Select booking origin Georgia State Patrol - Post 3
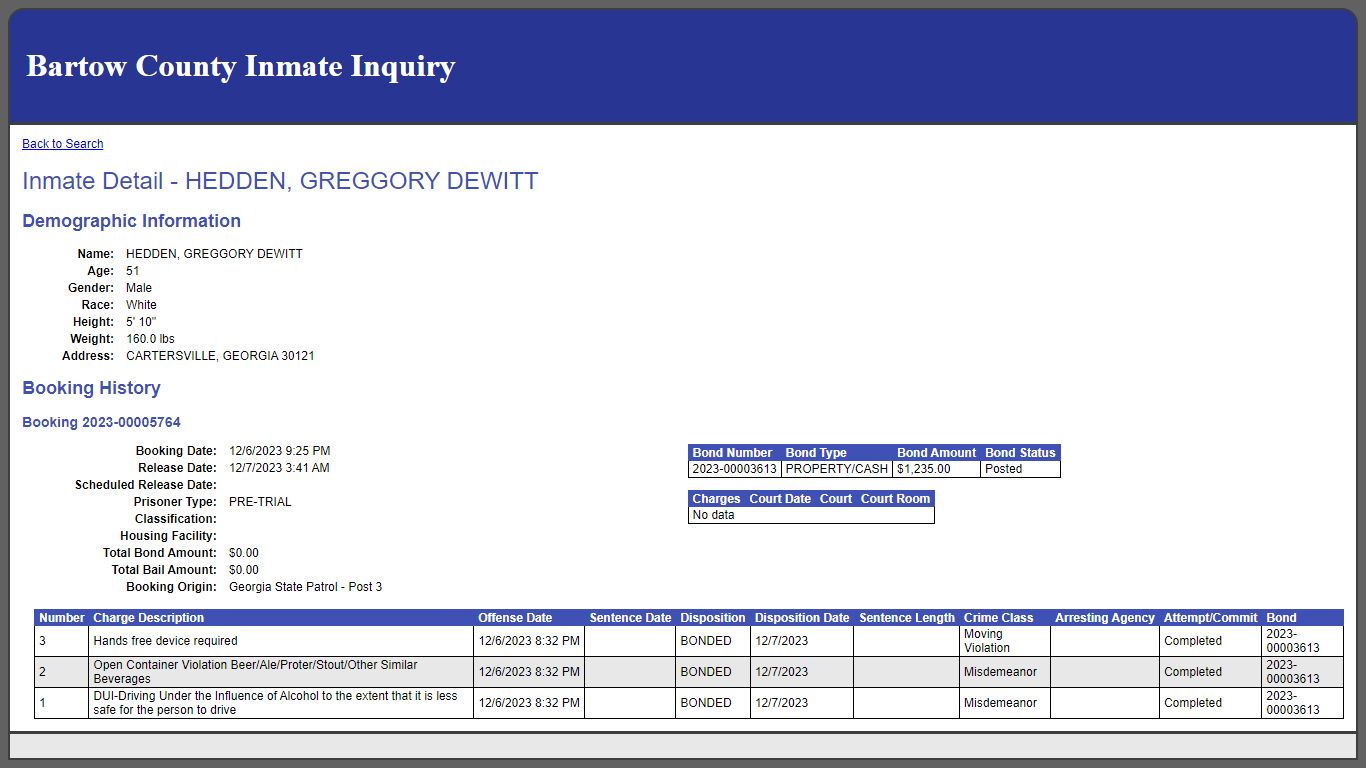The image size is (1366, 768). (305, 587)
